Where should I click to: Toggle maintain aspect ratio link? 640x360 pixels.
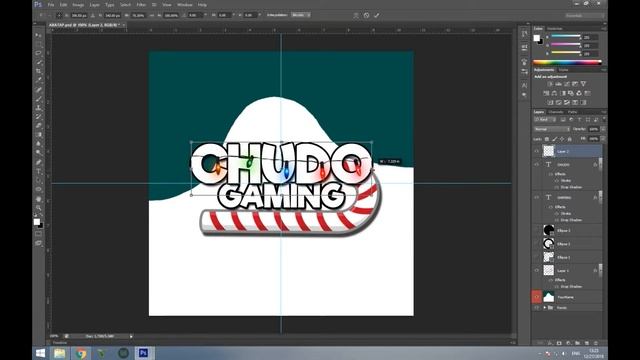coord(151,15)
